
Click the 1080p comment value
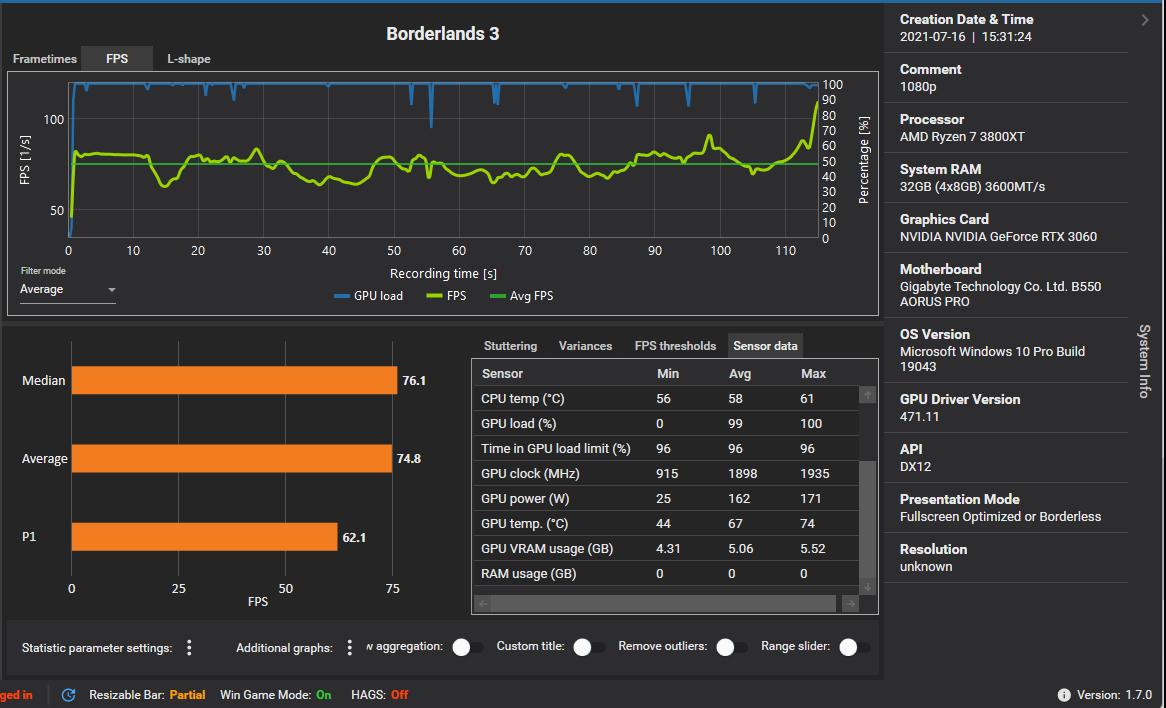click(918, 86)
